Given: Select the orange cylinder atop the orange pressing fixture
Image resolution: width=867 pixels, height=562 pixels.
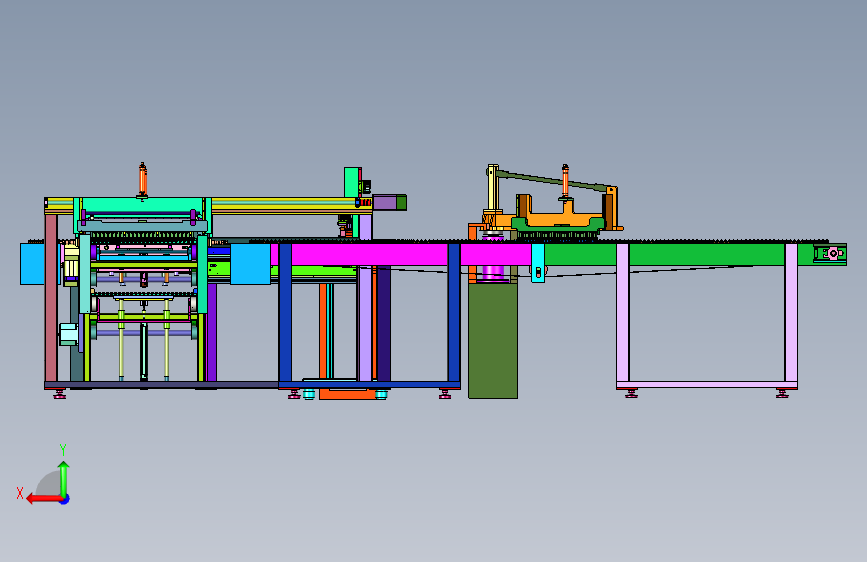Looking at the screenshot, I should coord(565,180).
